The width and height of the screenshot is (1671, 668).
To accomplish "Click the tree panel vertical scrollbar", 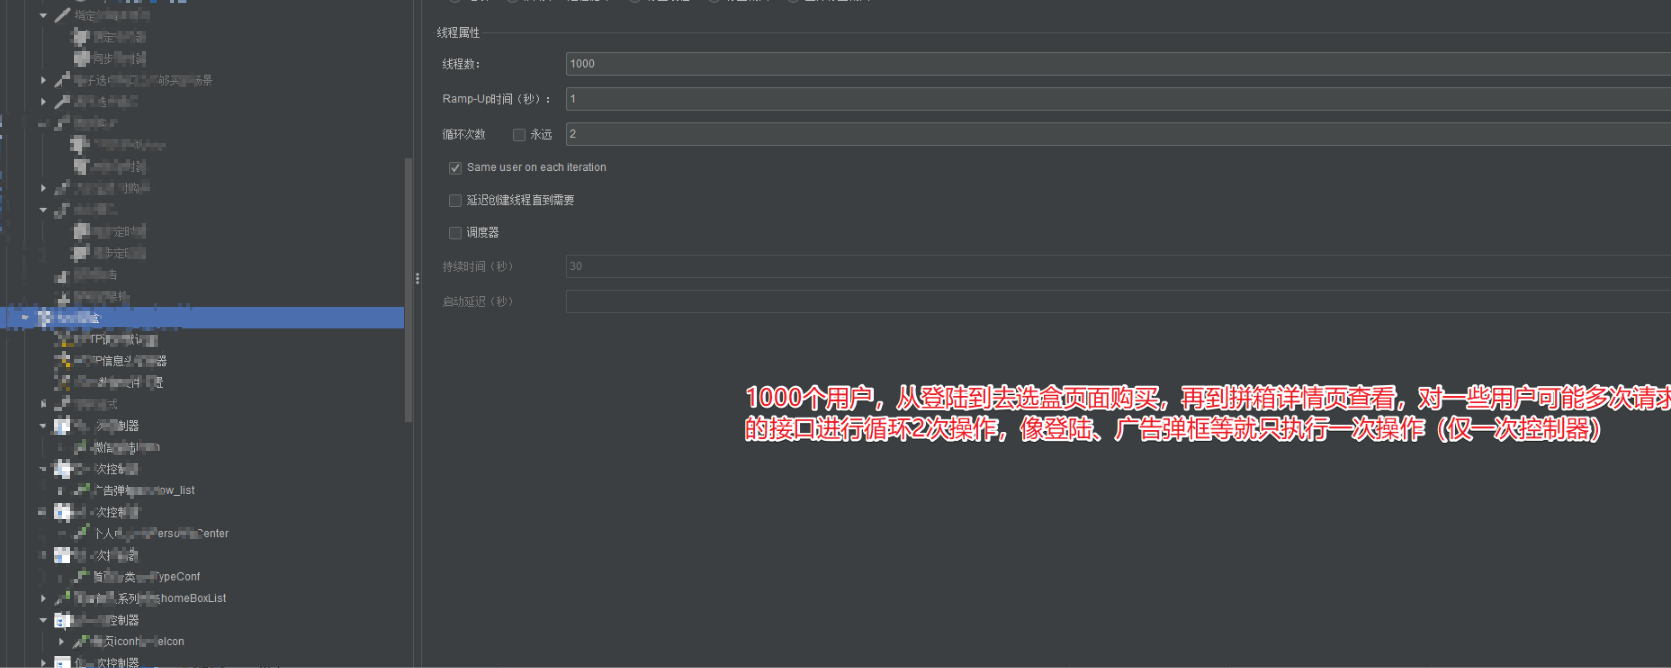I will pos(408,290).
